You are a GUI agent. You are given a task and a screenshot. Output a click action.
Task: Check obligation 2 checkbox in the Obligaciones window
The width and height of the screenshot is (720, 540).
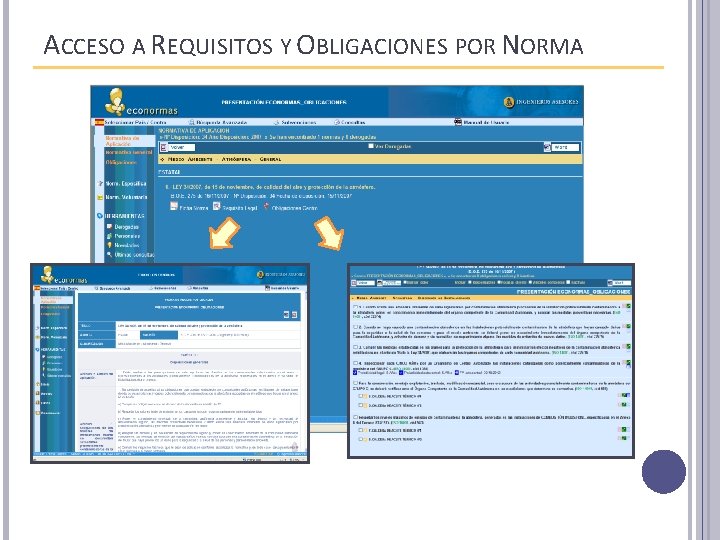(355, 327)
